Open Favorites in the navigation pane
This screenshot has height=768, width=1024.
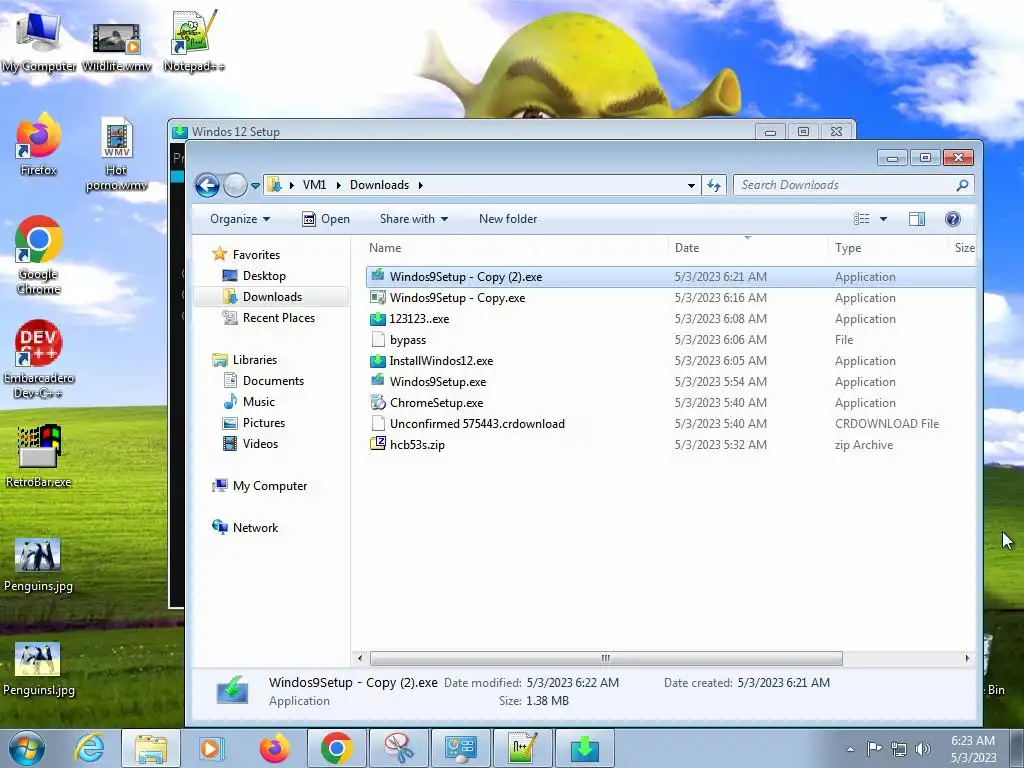tap(256, 255)
